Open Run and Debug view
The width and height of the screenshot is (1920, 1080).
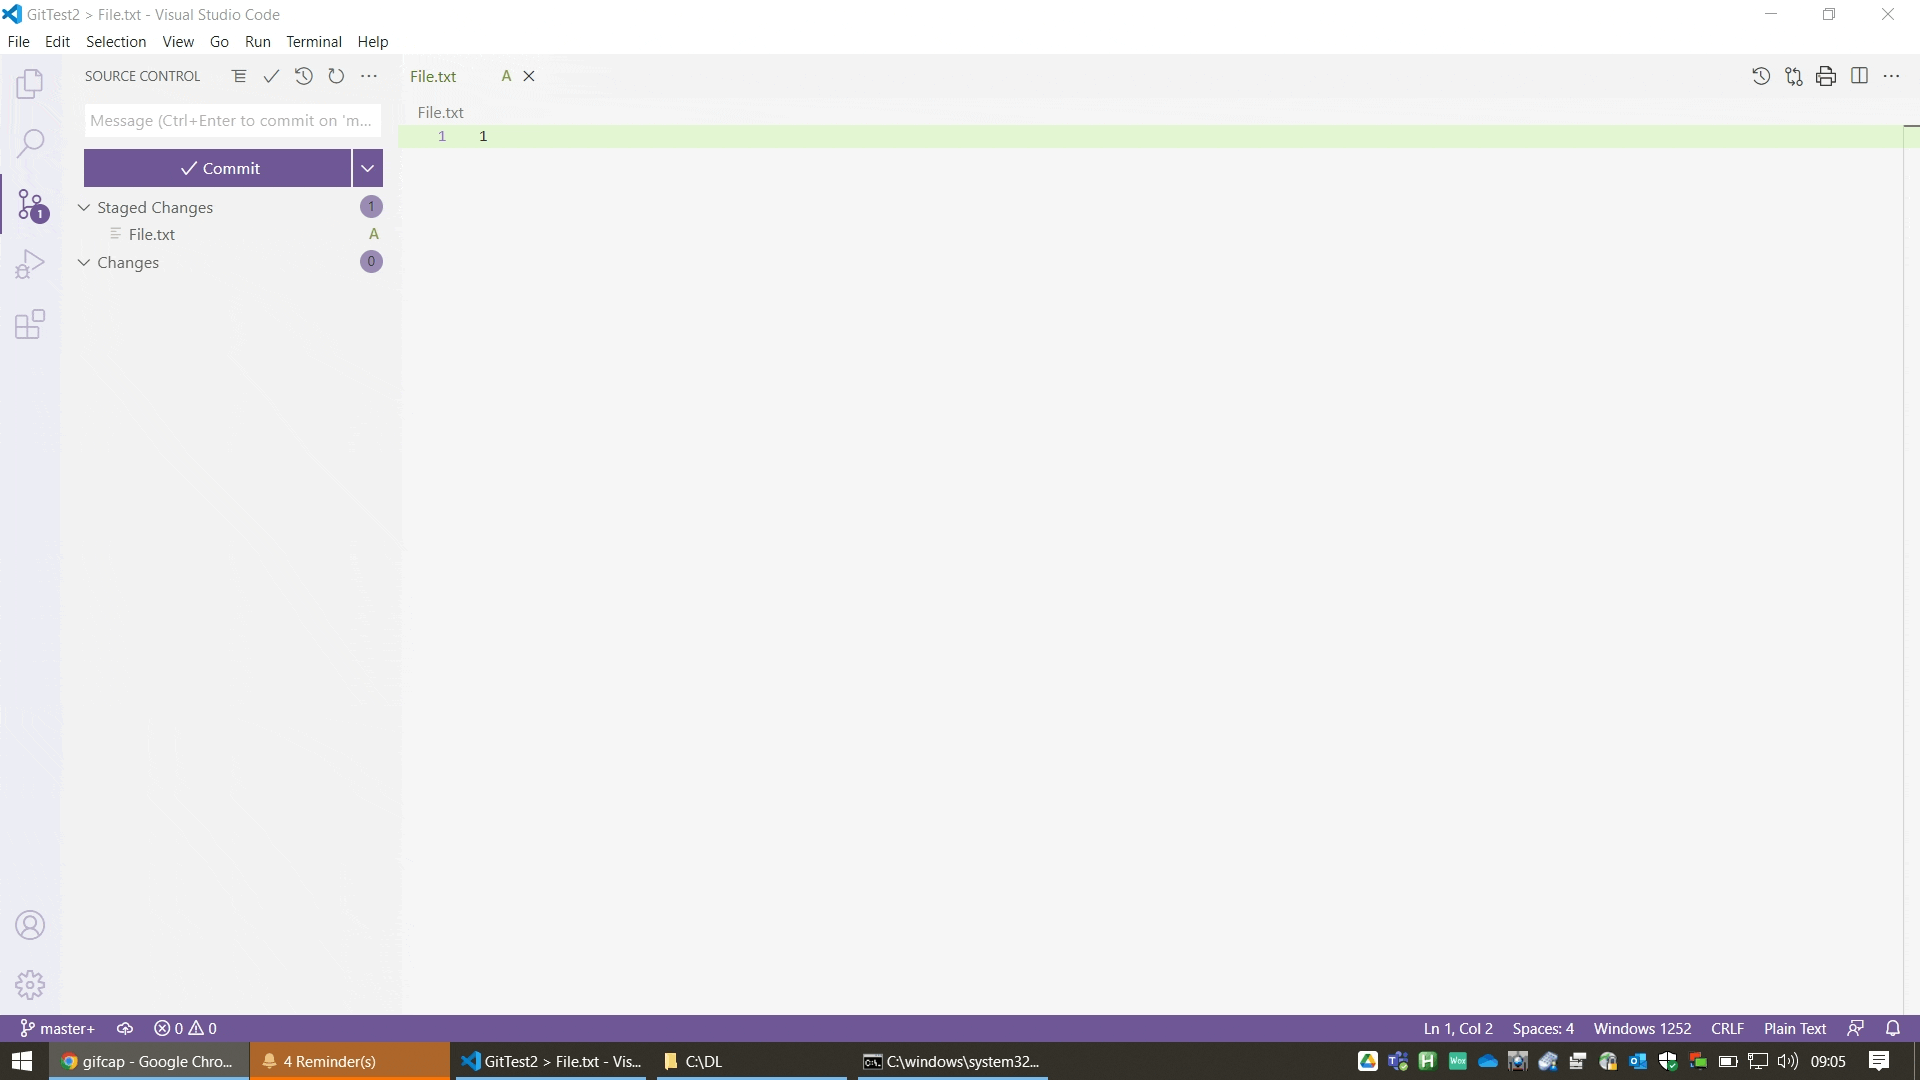[x=30, y=264]
